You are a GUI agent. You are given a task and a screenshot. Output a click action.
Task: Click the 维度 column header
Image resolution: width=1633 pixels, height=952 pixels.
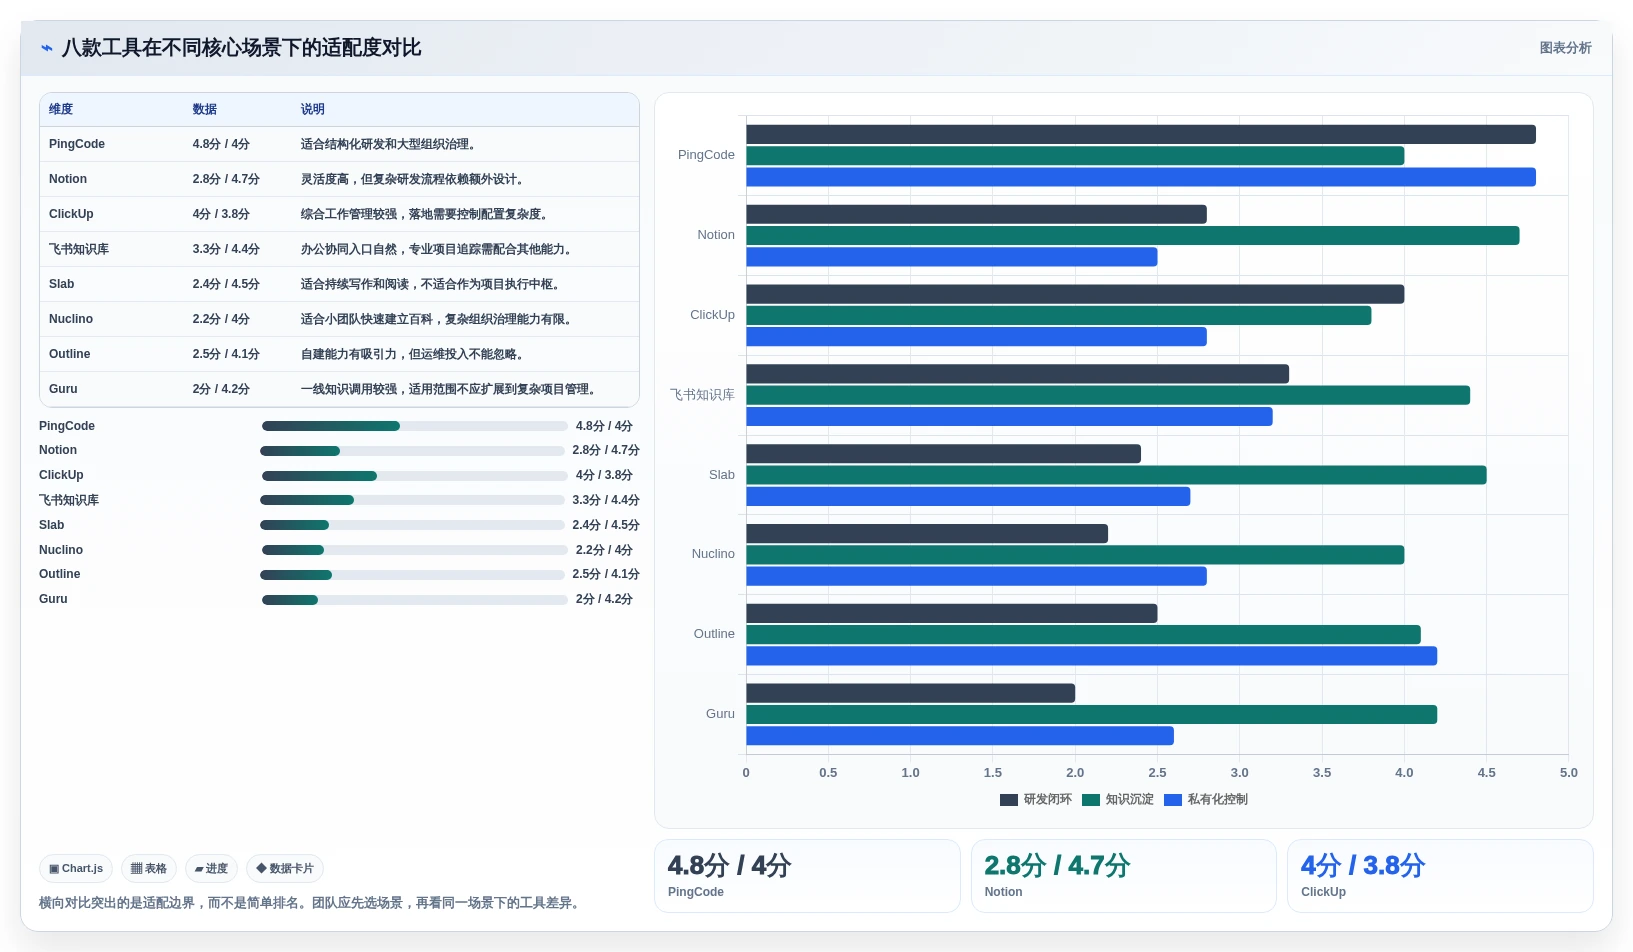61,109
